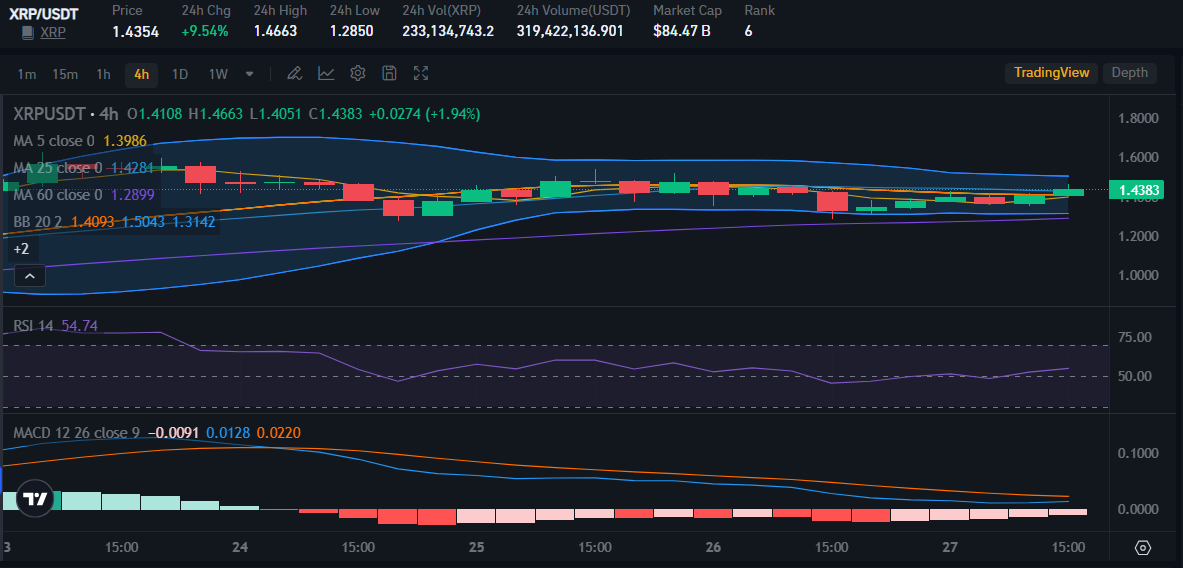Click the 24h Chg value +9.54%
Screen dimensions: 1183x568
(x=204, y=32)
